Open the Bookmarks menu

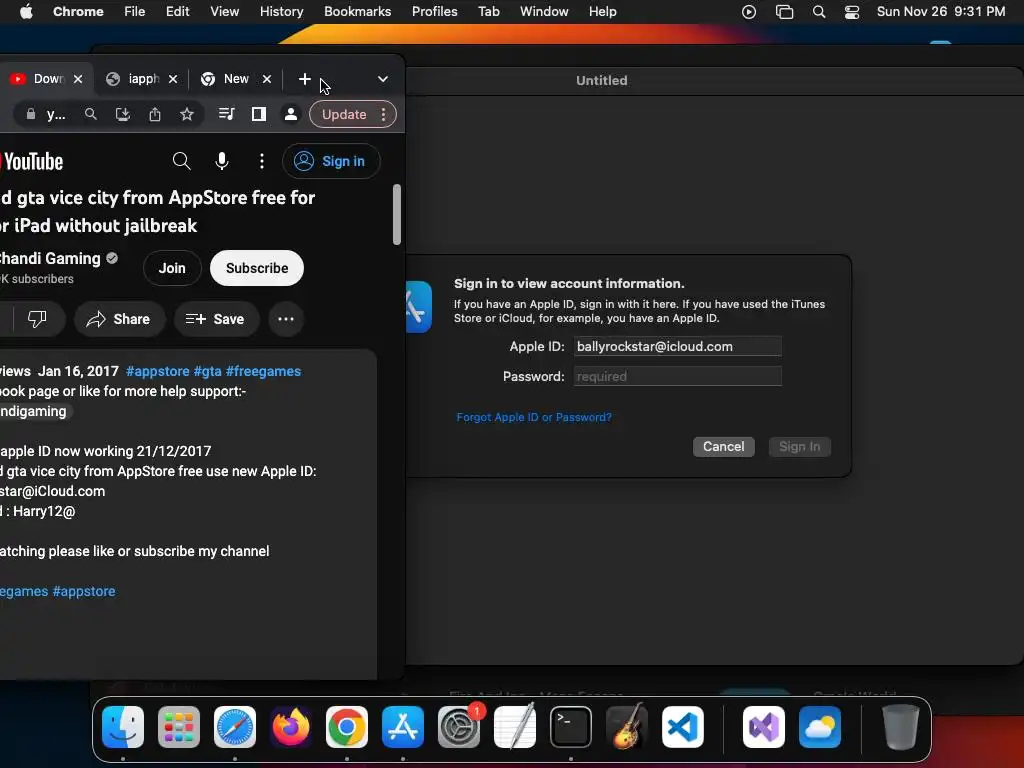357,11
